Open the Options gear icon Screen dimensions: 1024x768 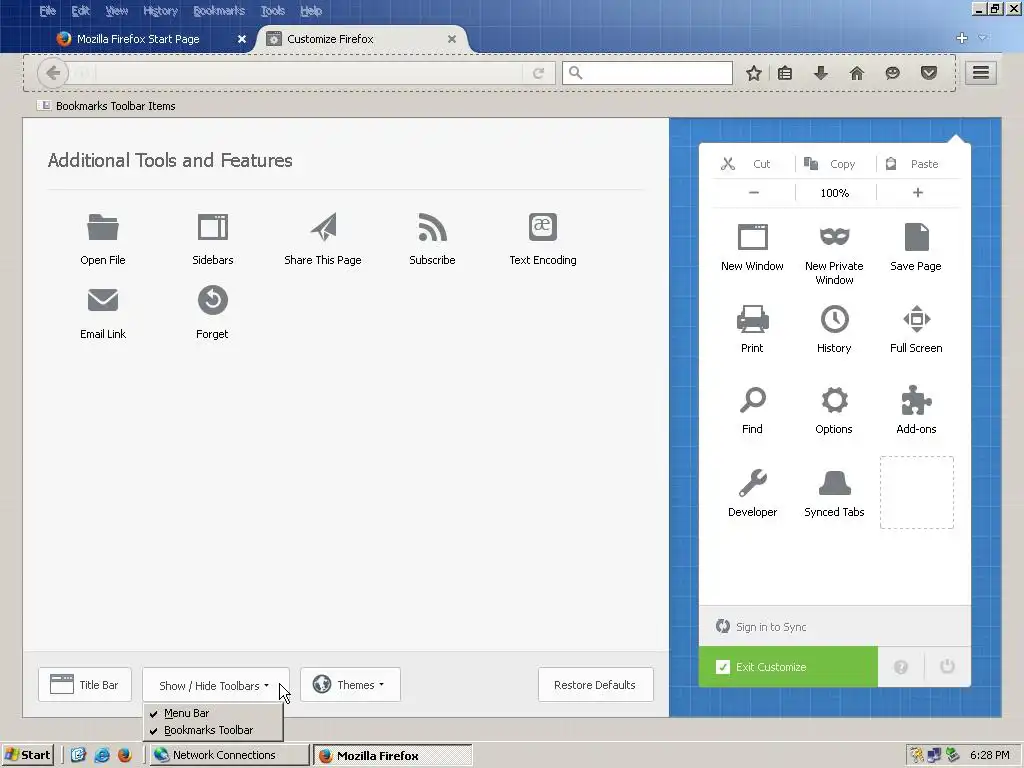834,400
